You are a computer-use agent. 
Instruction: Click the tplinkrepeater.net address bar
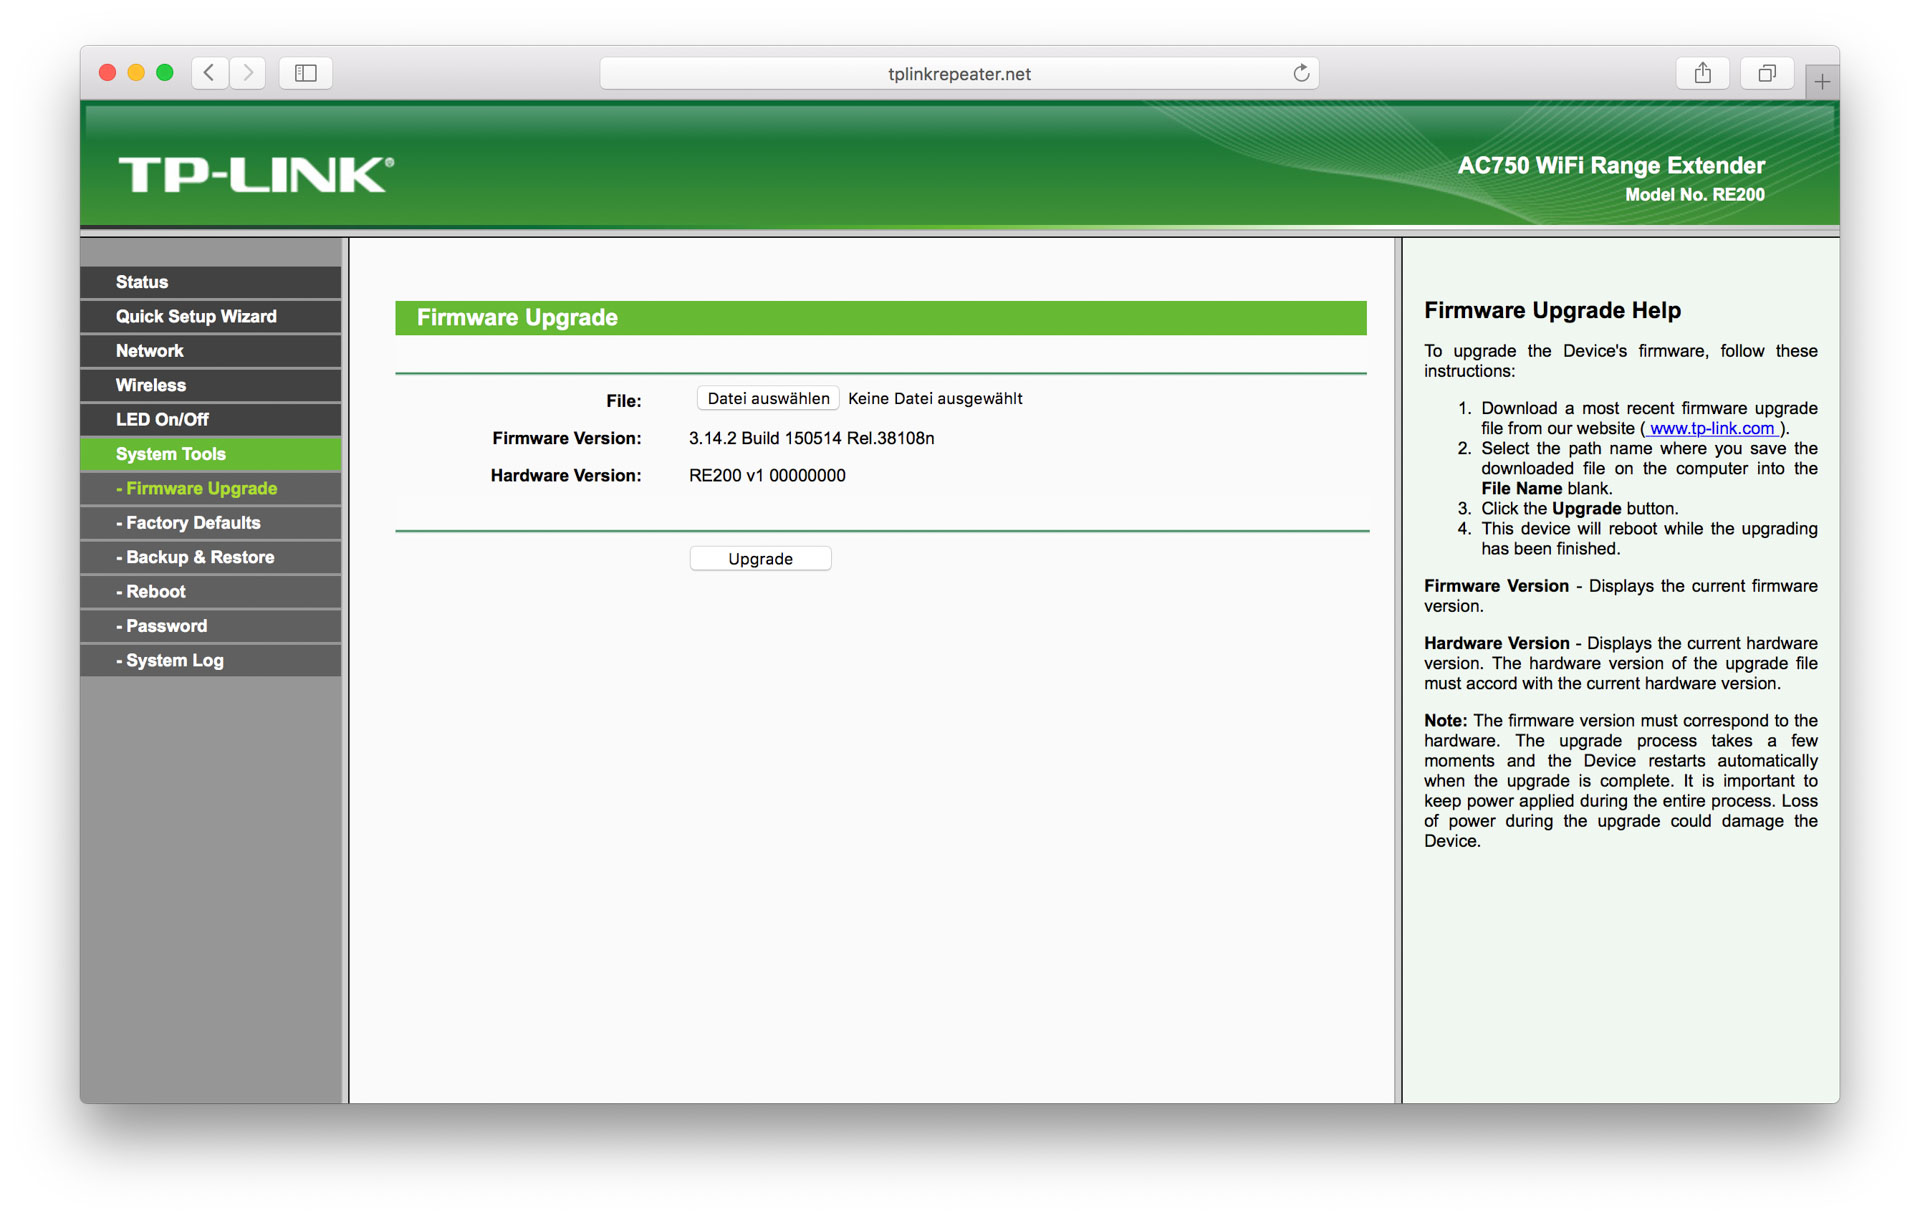pyautogui.click(x=959, y=73)
